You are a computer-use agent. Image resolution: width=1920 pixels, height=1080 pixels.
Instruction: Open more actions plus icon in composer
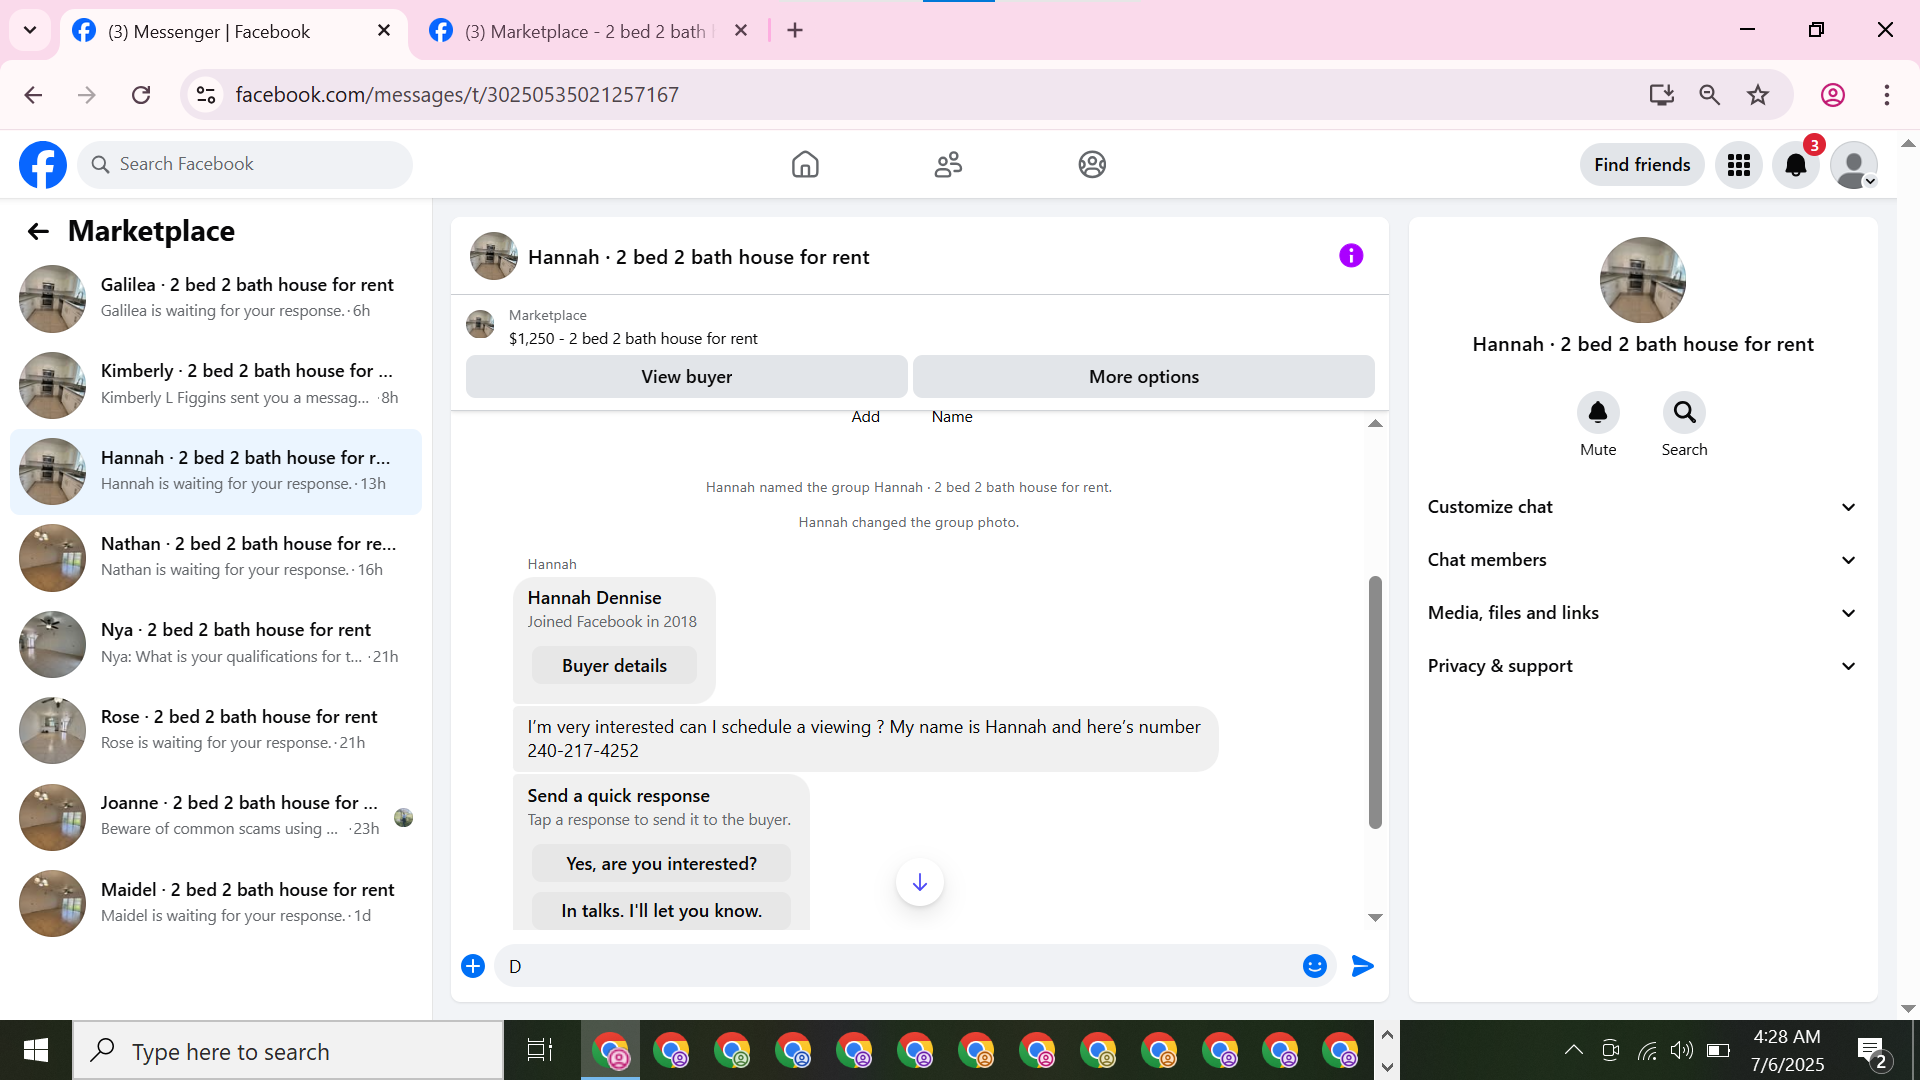473,967
